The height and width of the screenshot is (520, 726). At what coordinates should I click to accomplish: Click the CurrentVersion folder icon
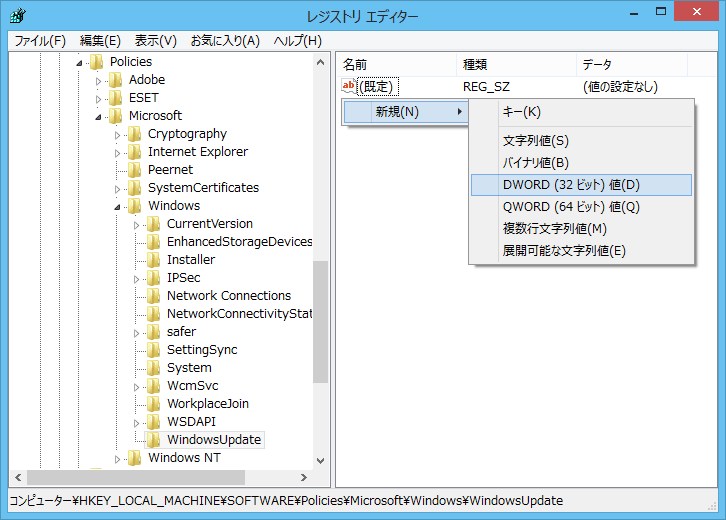154,224
